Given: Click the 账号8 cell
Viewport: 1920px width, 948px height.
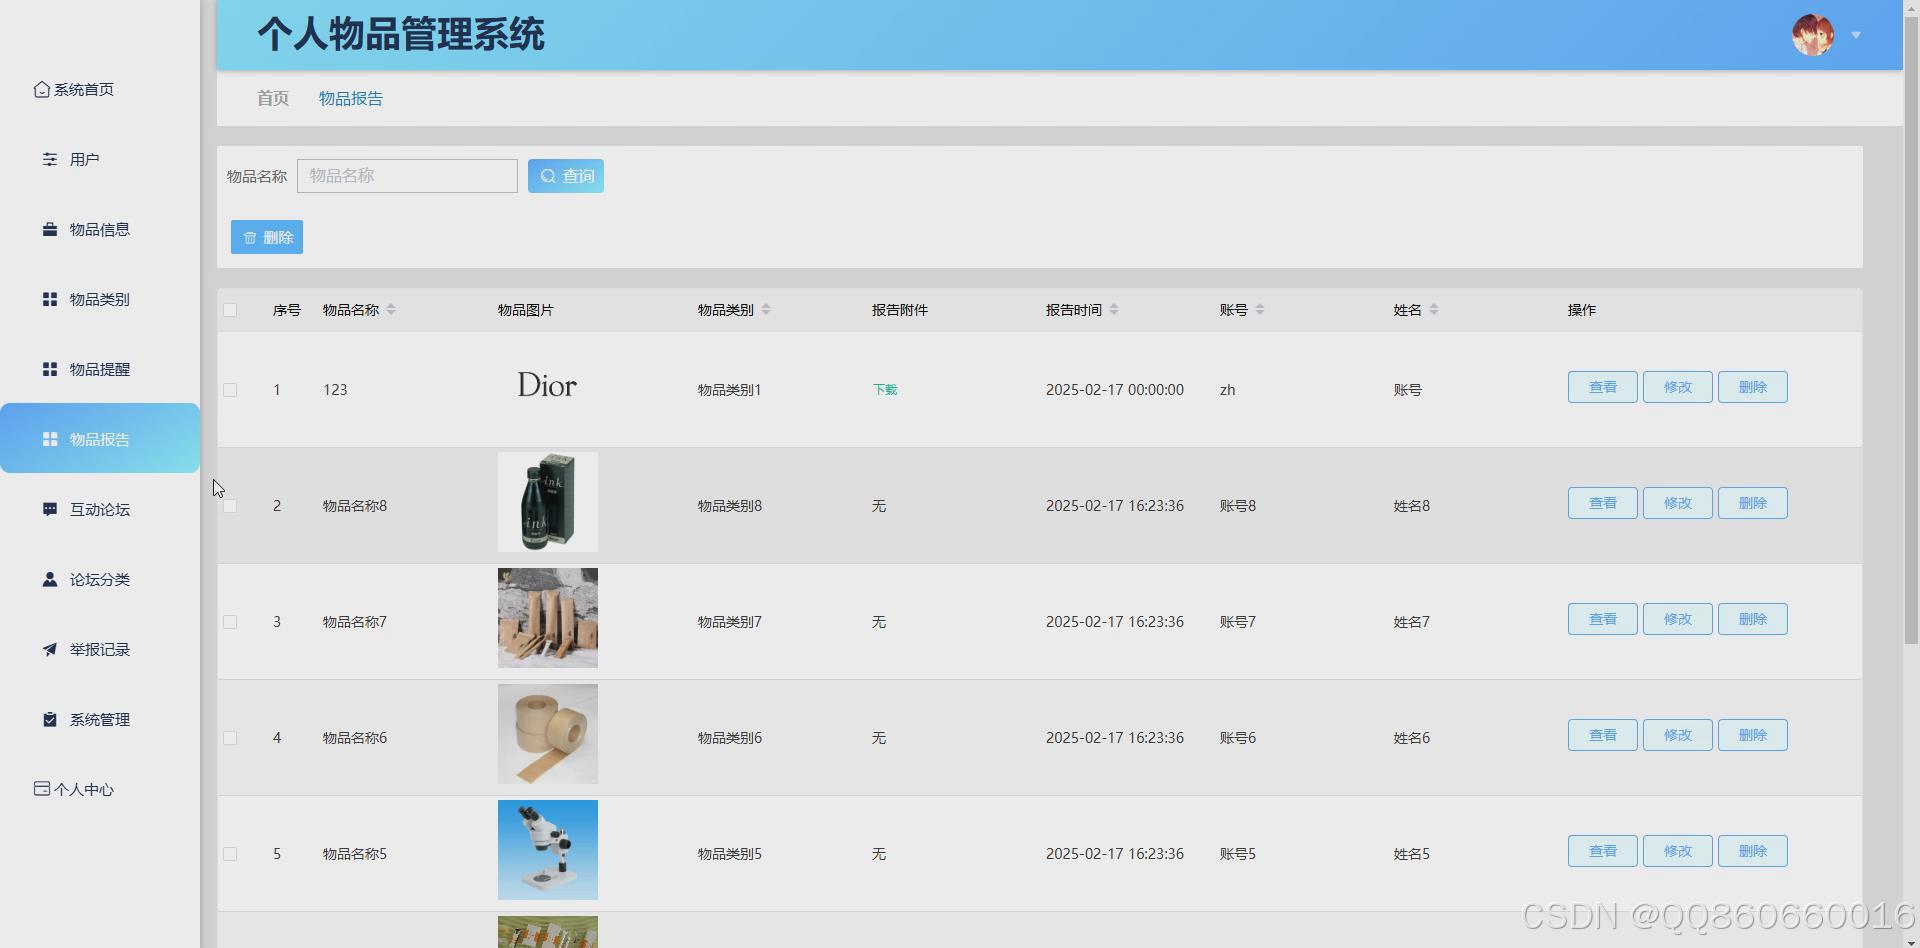Looking at the screenshot, I should pos(1238,506).
